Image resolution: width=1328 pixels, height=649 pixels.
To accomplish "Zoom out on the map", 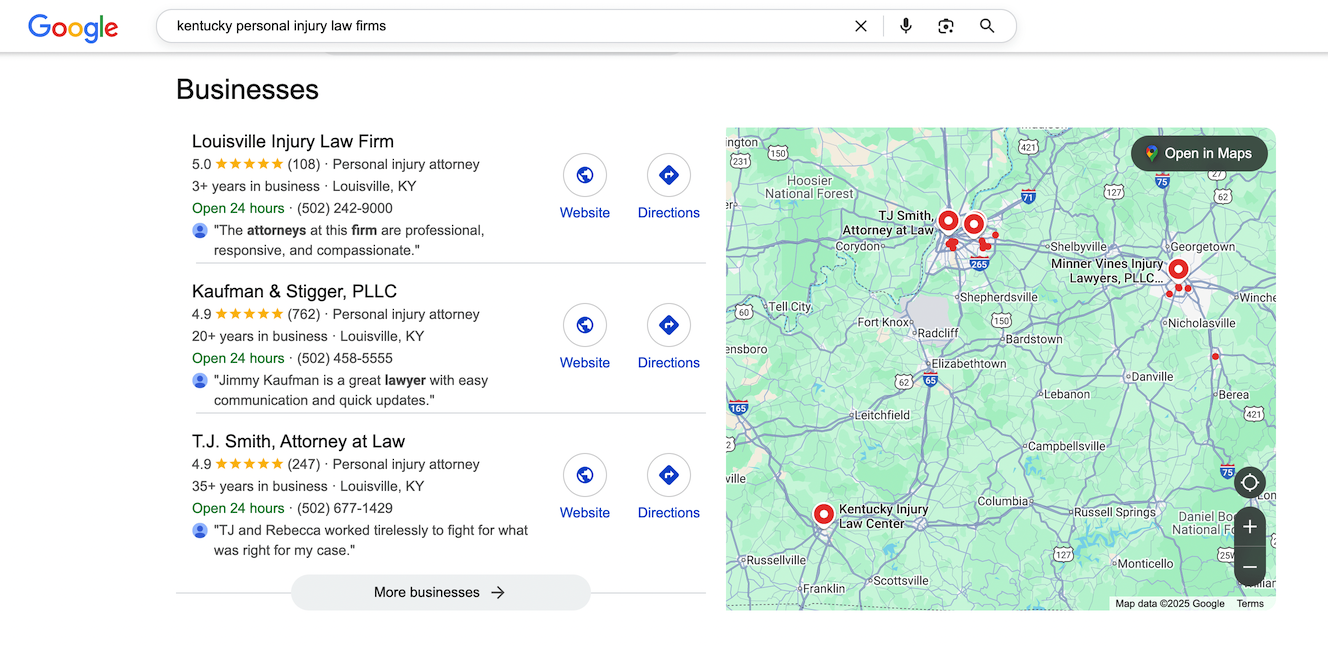I will click(x=1250, y=567).
